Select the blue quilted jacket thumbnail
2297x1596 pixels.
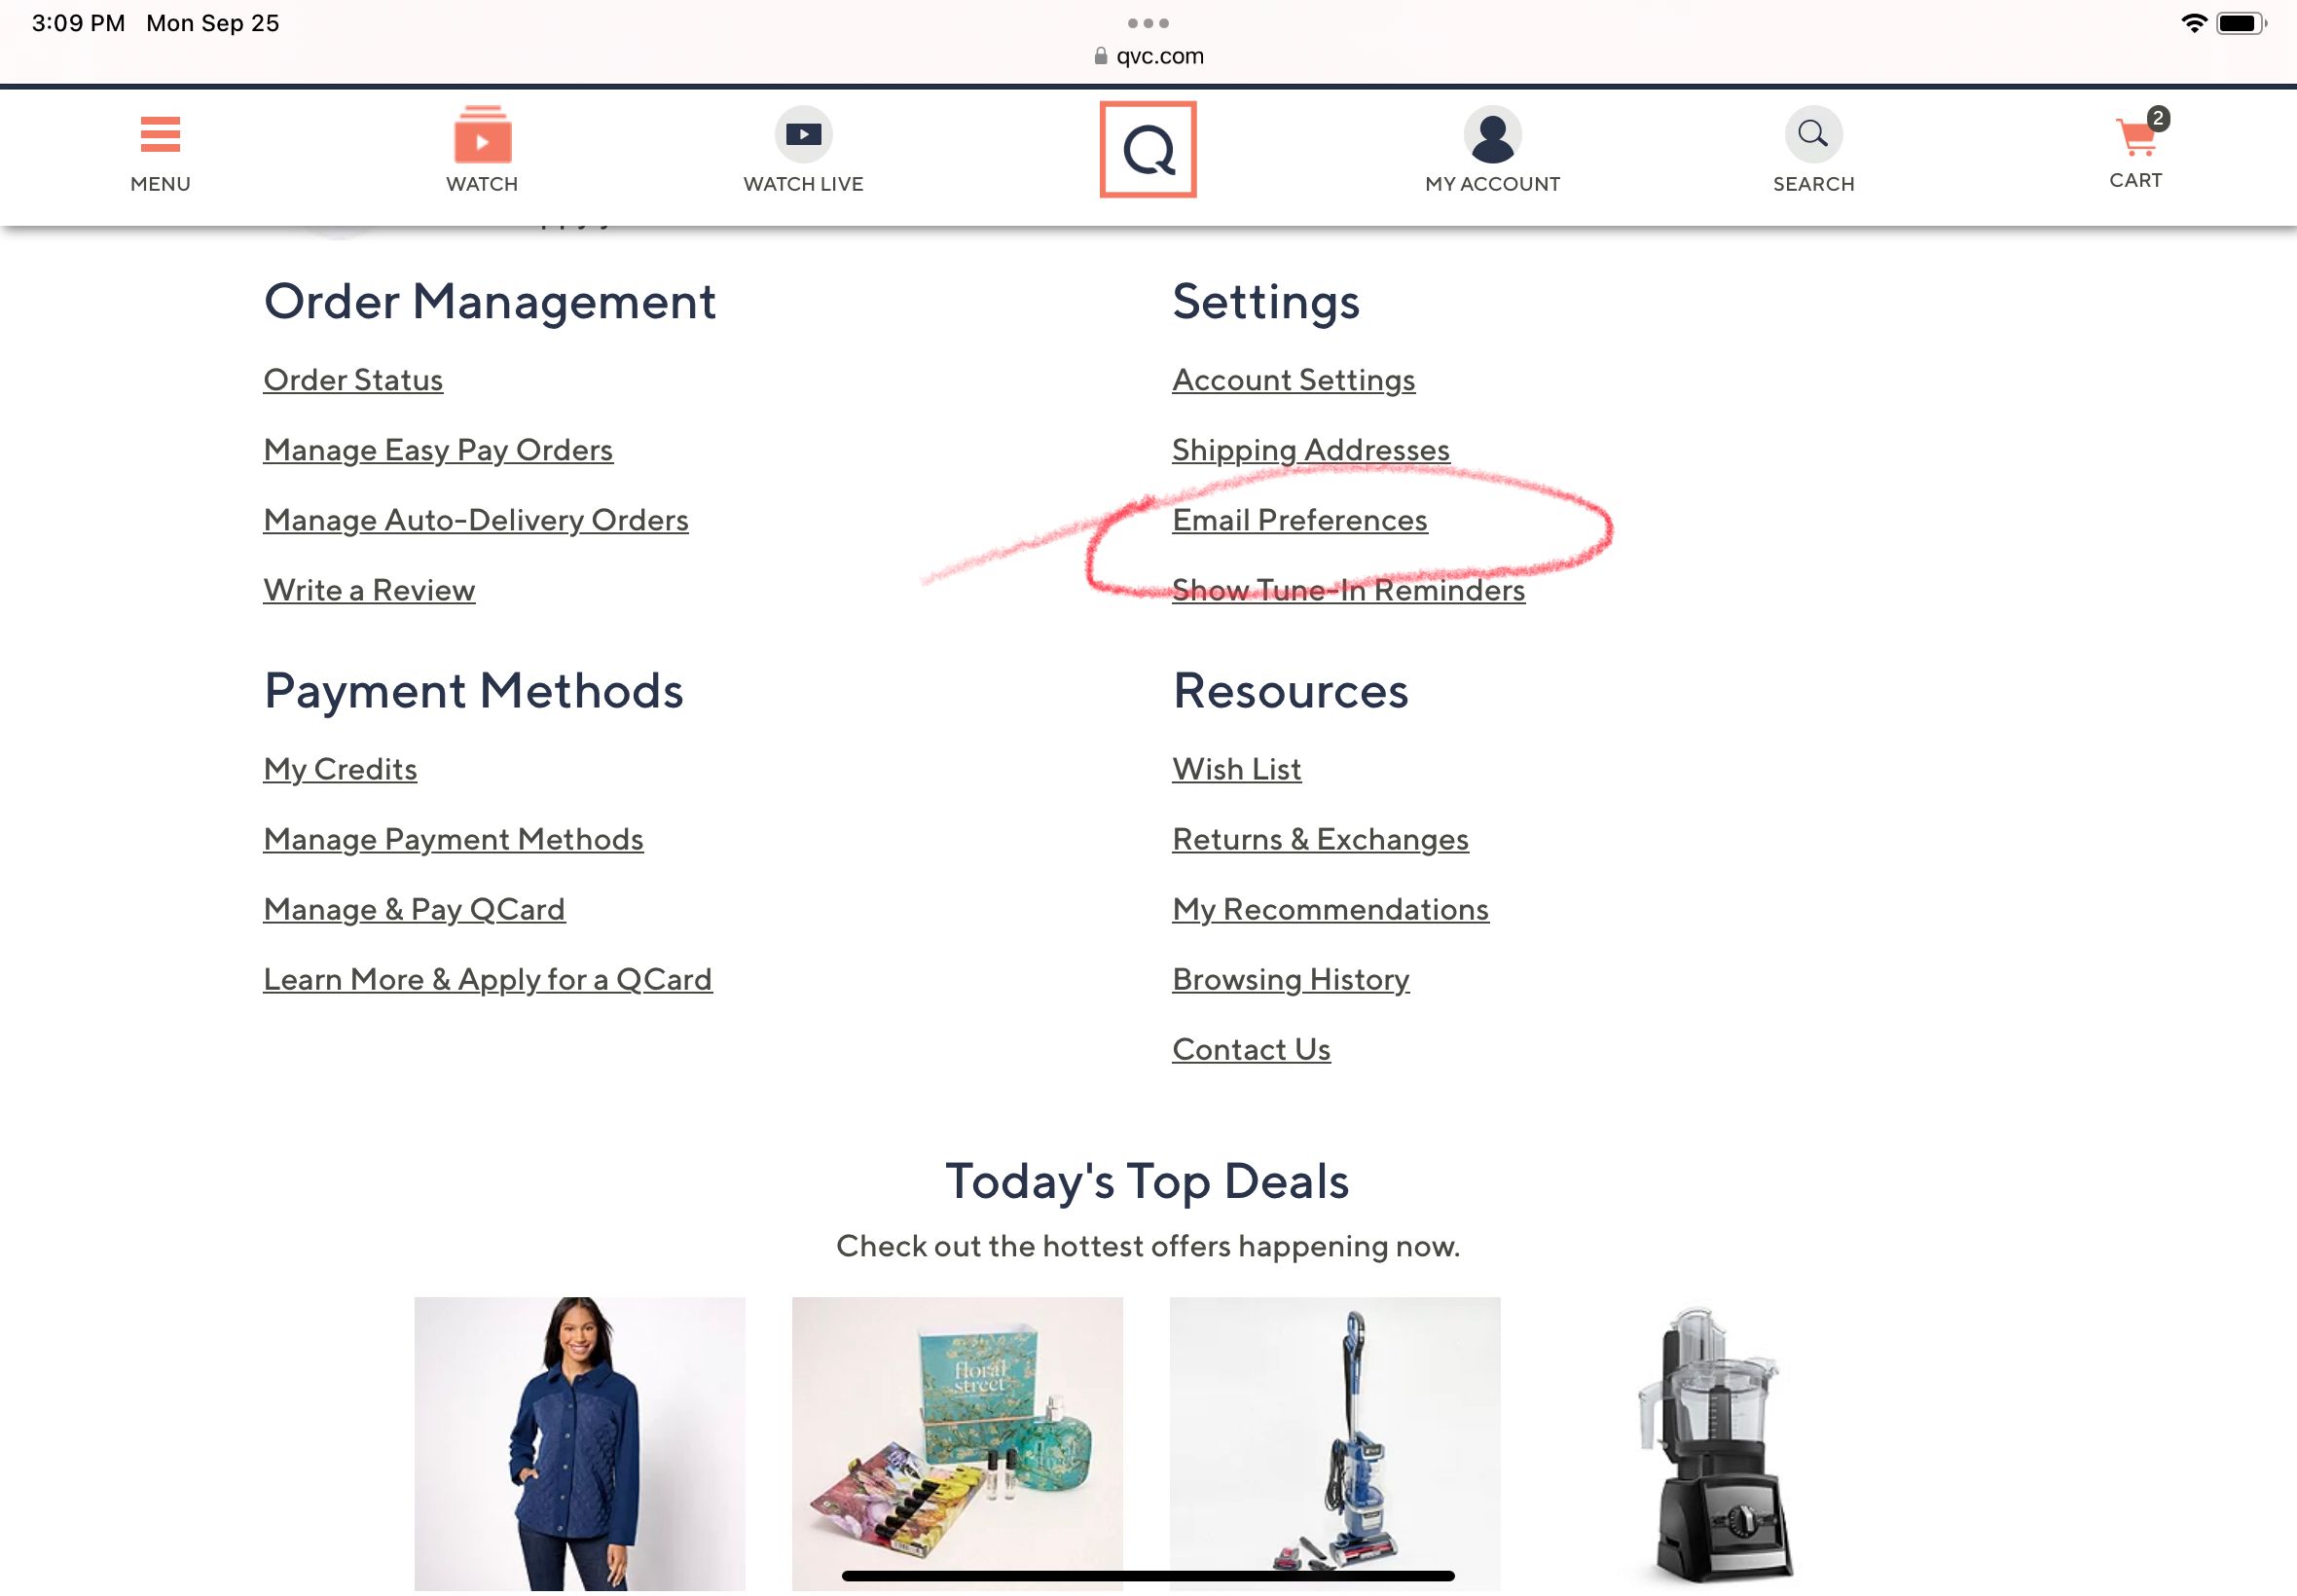579,1442
